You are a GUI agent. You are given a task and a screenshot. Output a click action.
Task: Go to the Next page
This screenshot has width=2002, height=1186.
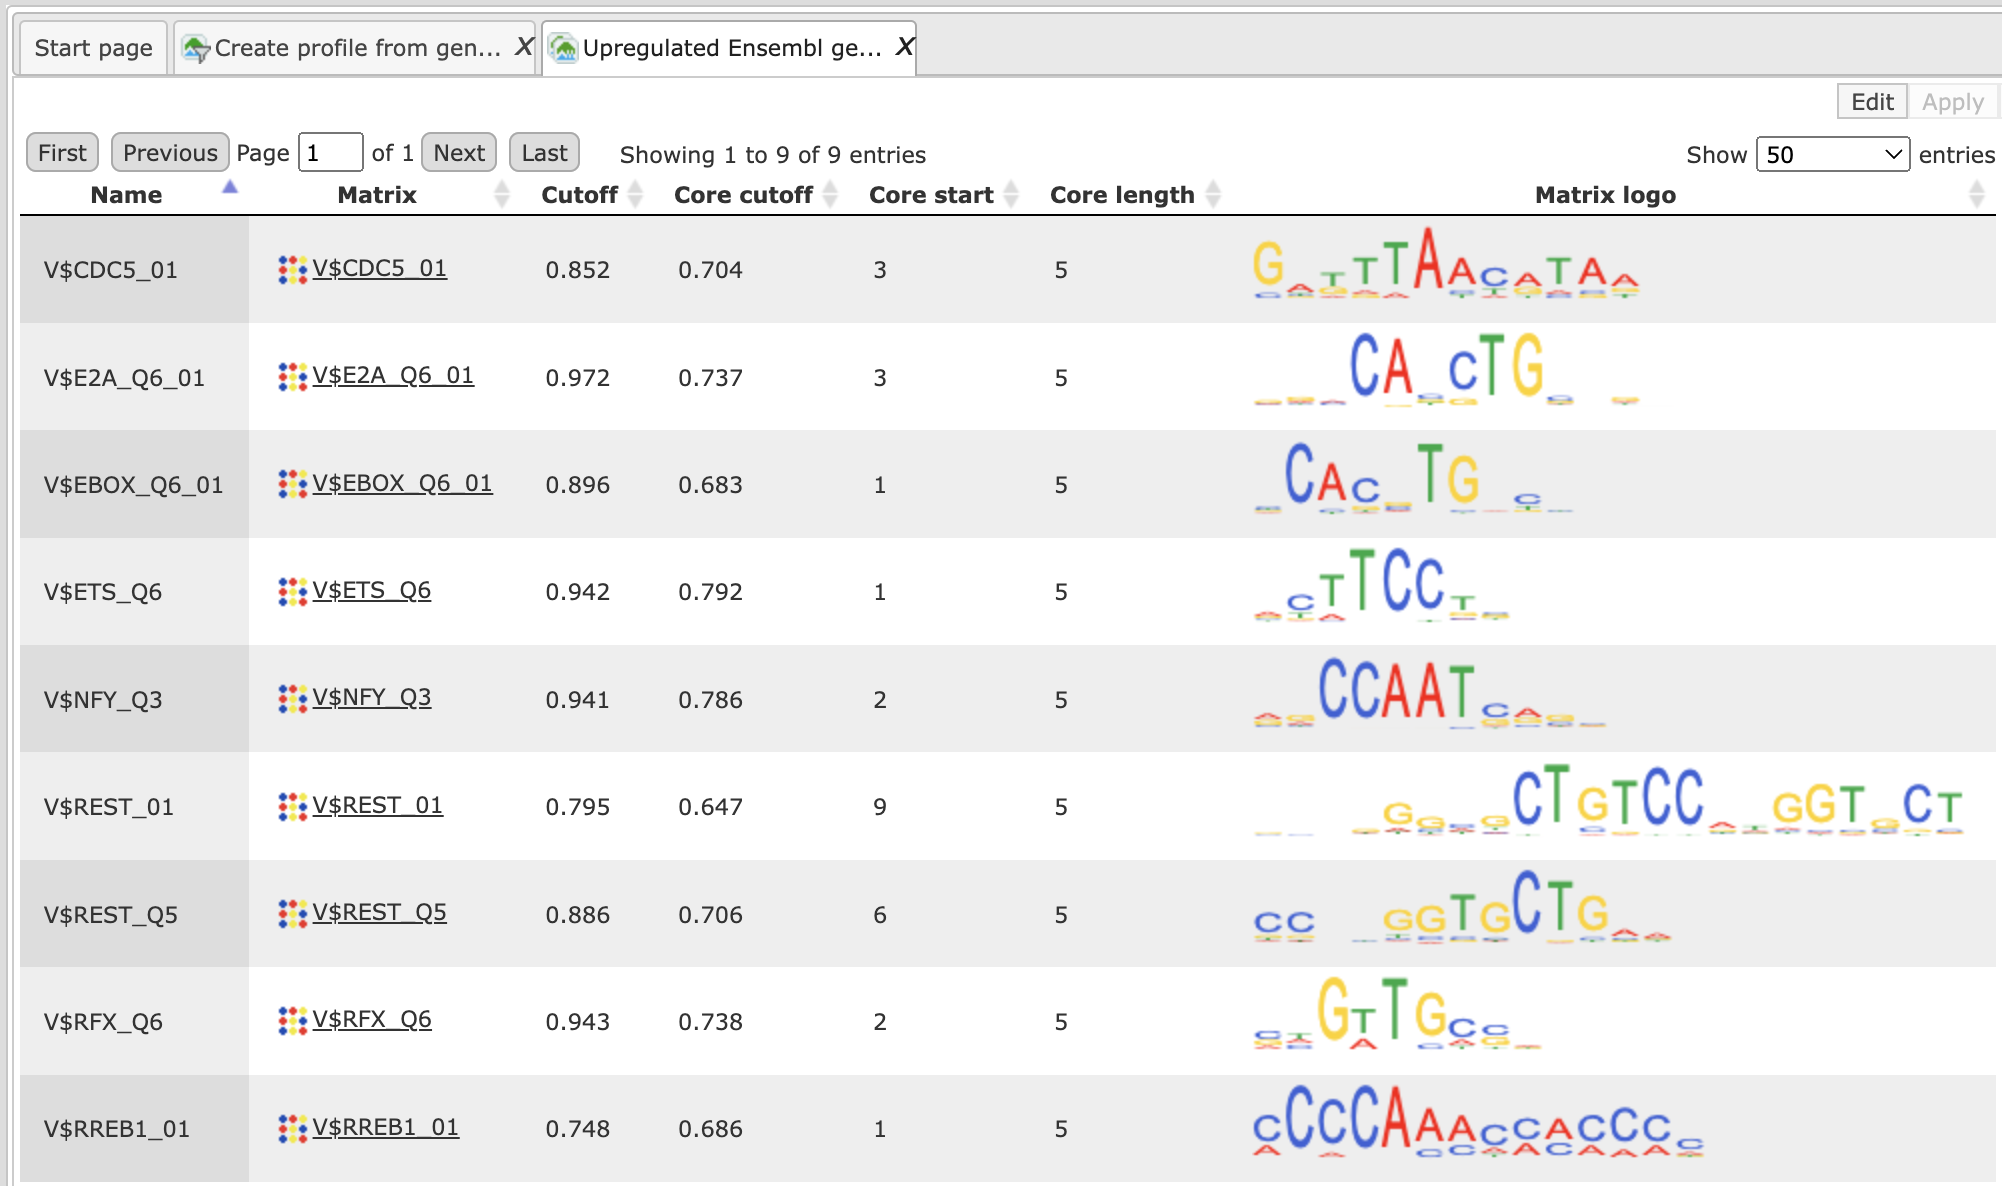459,153
